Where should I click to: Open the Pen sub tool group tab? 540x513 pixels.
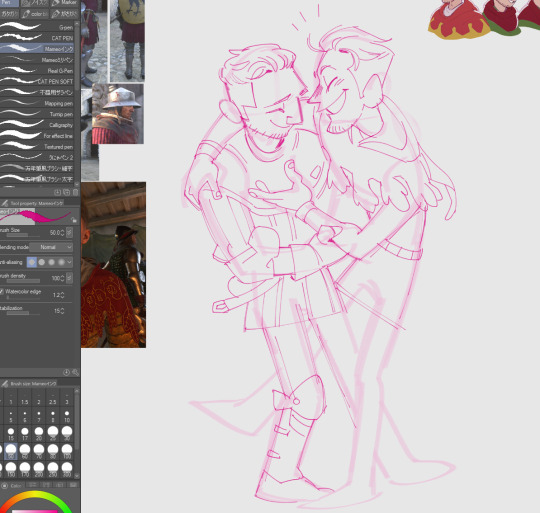[8, 3]
